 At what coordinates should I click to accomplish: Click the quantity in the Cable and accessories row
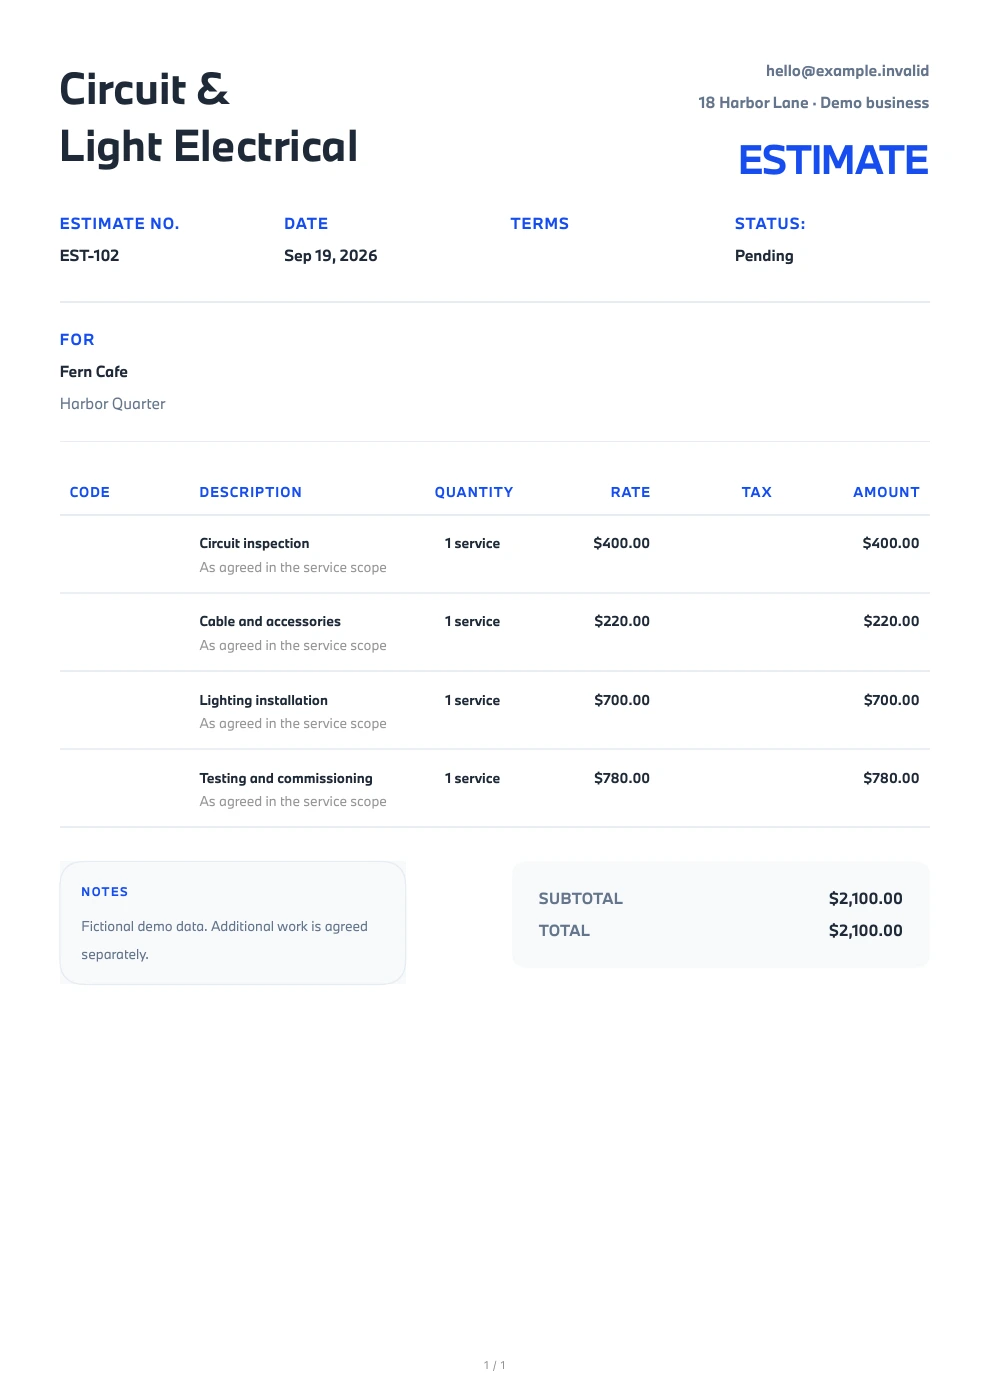tap(473, 621)
